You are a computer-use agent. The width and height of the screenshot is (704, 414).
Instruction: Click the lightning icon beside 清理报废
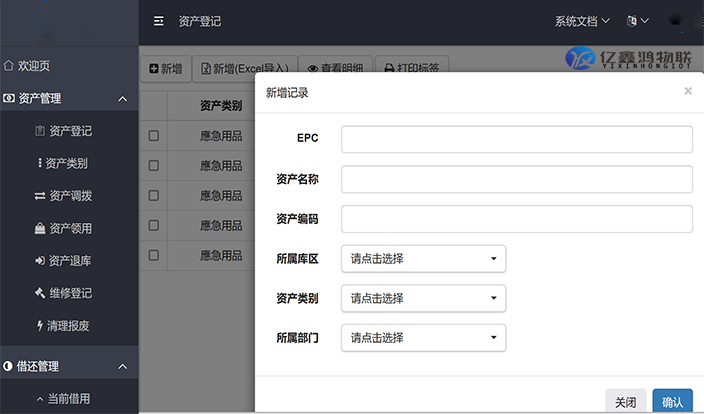40,326
